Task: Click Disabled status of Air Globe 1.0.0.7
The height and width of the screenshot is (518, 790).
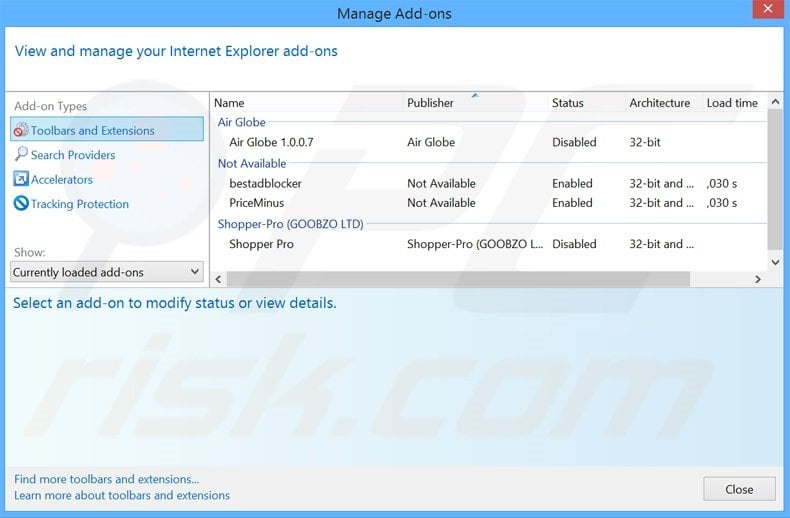Action: click(574, 142)
